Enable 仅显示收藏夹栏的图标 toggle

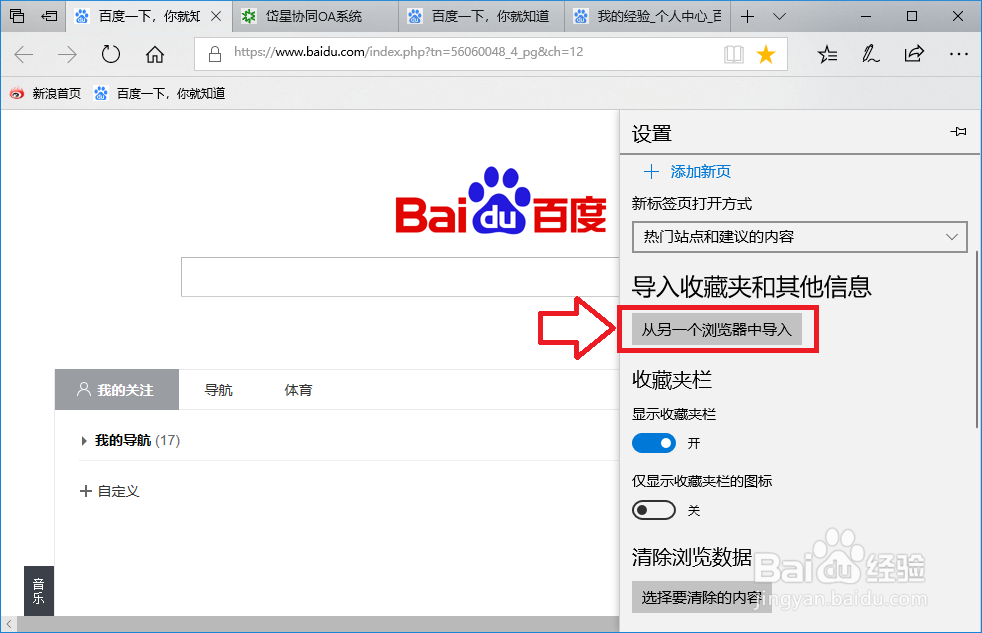click(x=654, y=510)
